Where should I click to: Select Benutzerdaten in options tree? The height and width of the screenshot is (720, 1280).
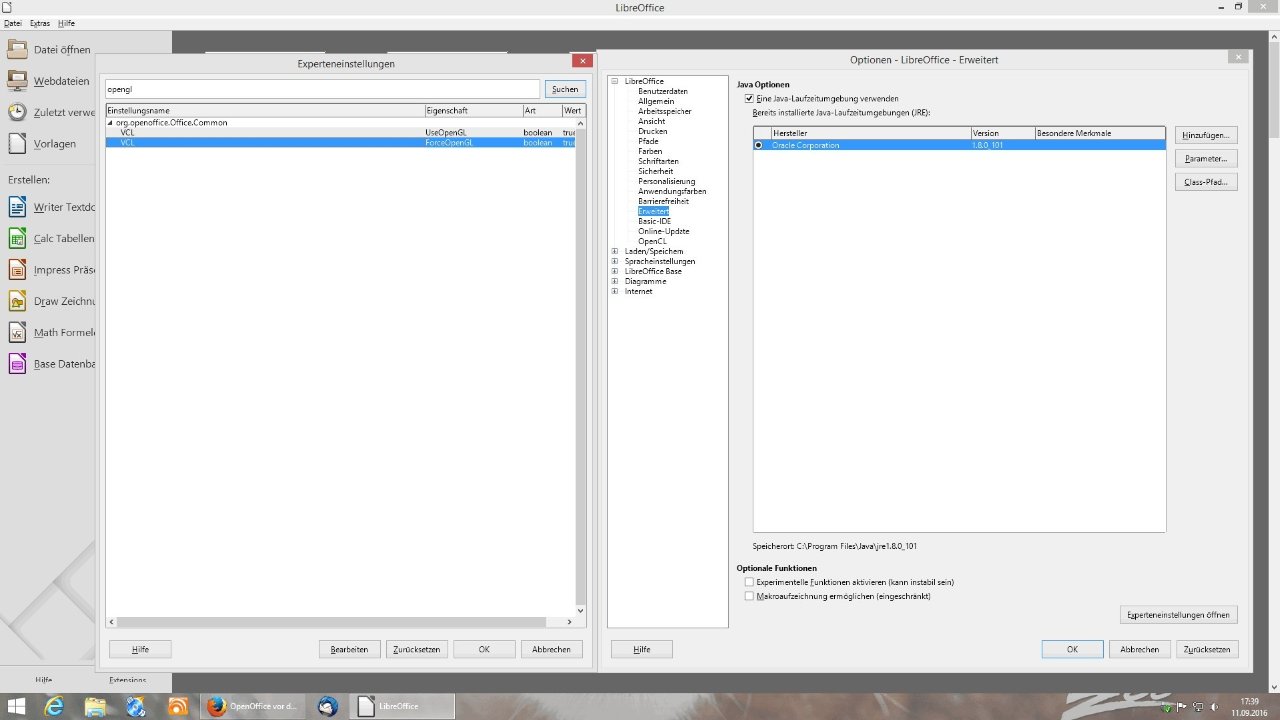coord(663,91)
